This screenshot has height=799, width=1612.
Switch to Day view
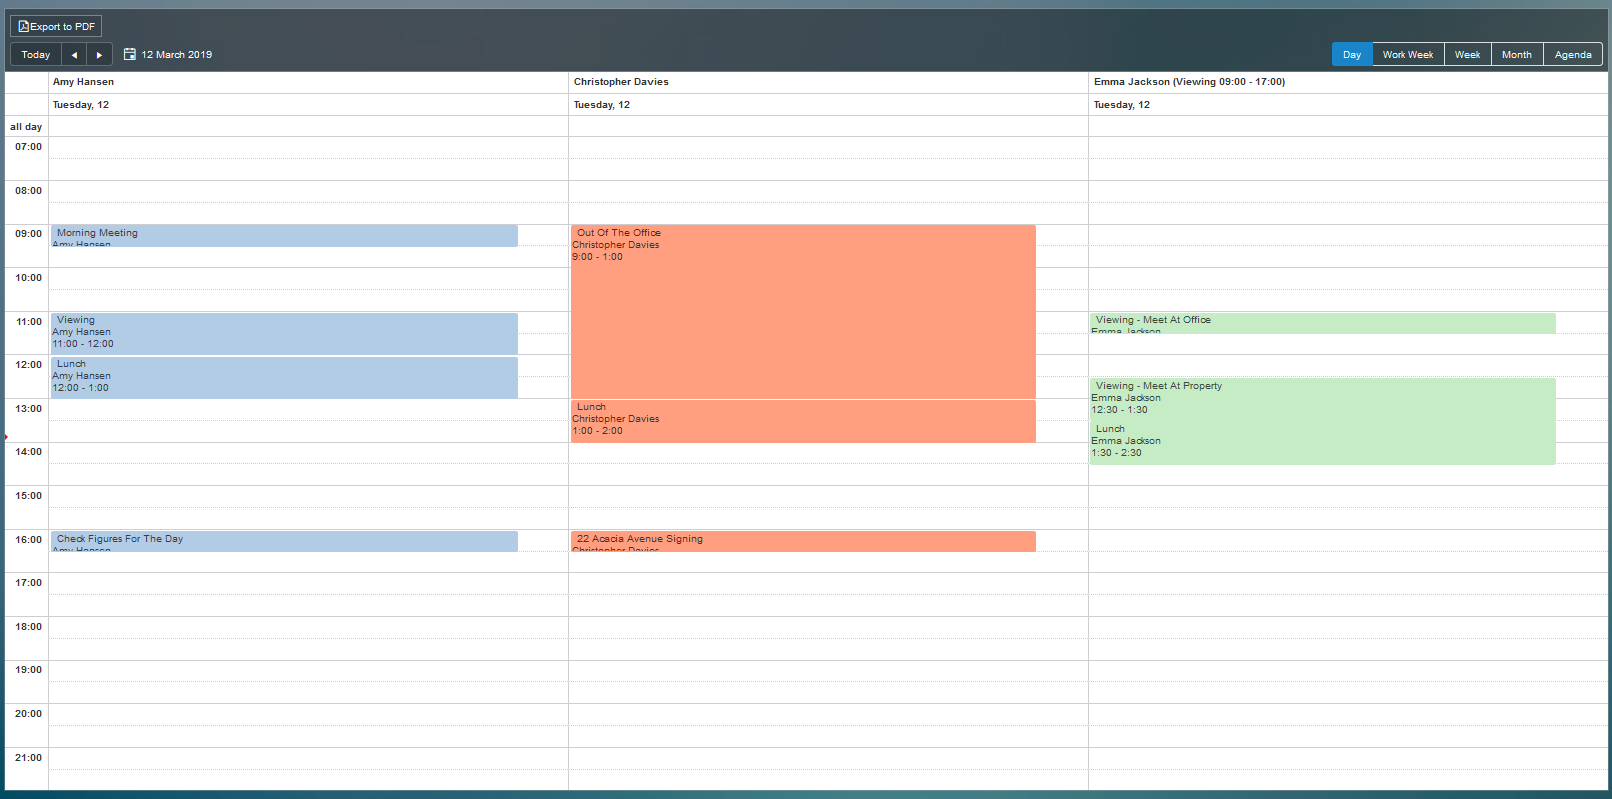pyautogui.click(x=1351, y=55)
